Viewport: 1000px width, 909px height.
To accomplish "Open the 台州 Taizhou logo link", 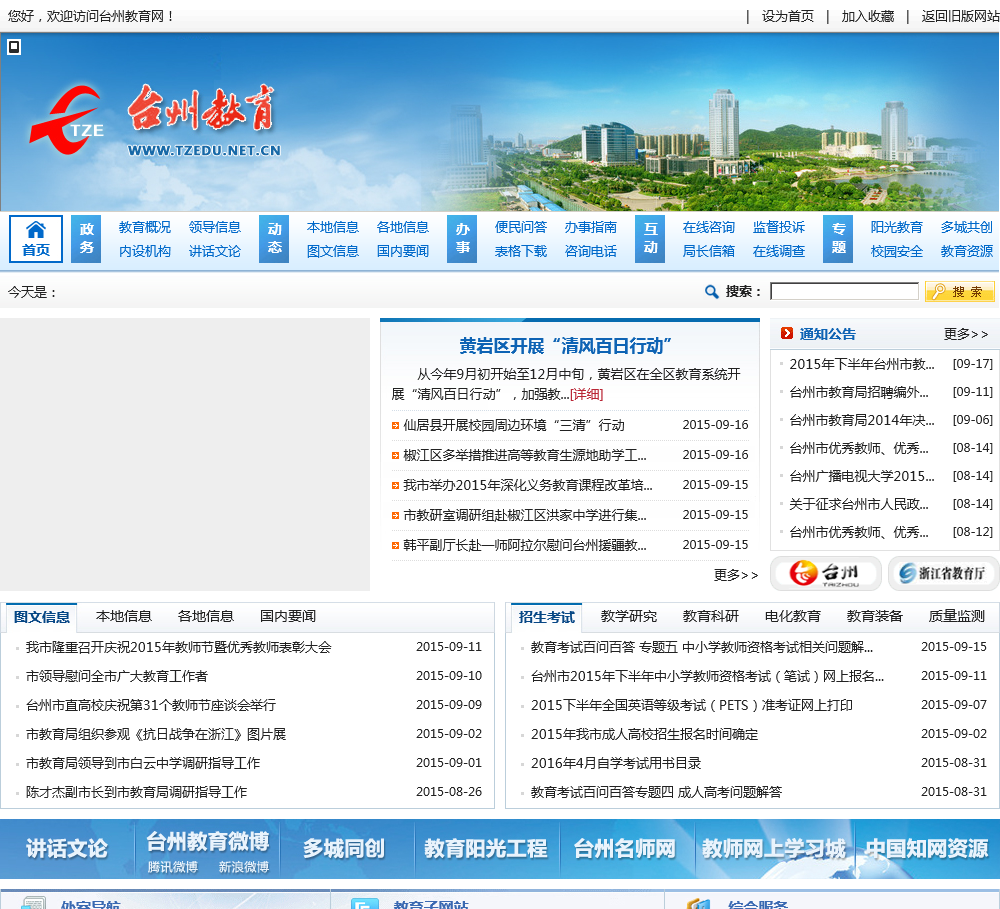I will tap(826, 573).
